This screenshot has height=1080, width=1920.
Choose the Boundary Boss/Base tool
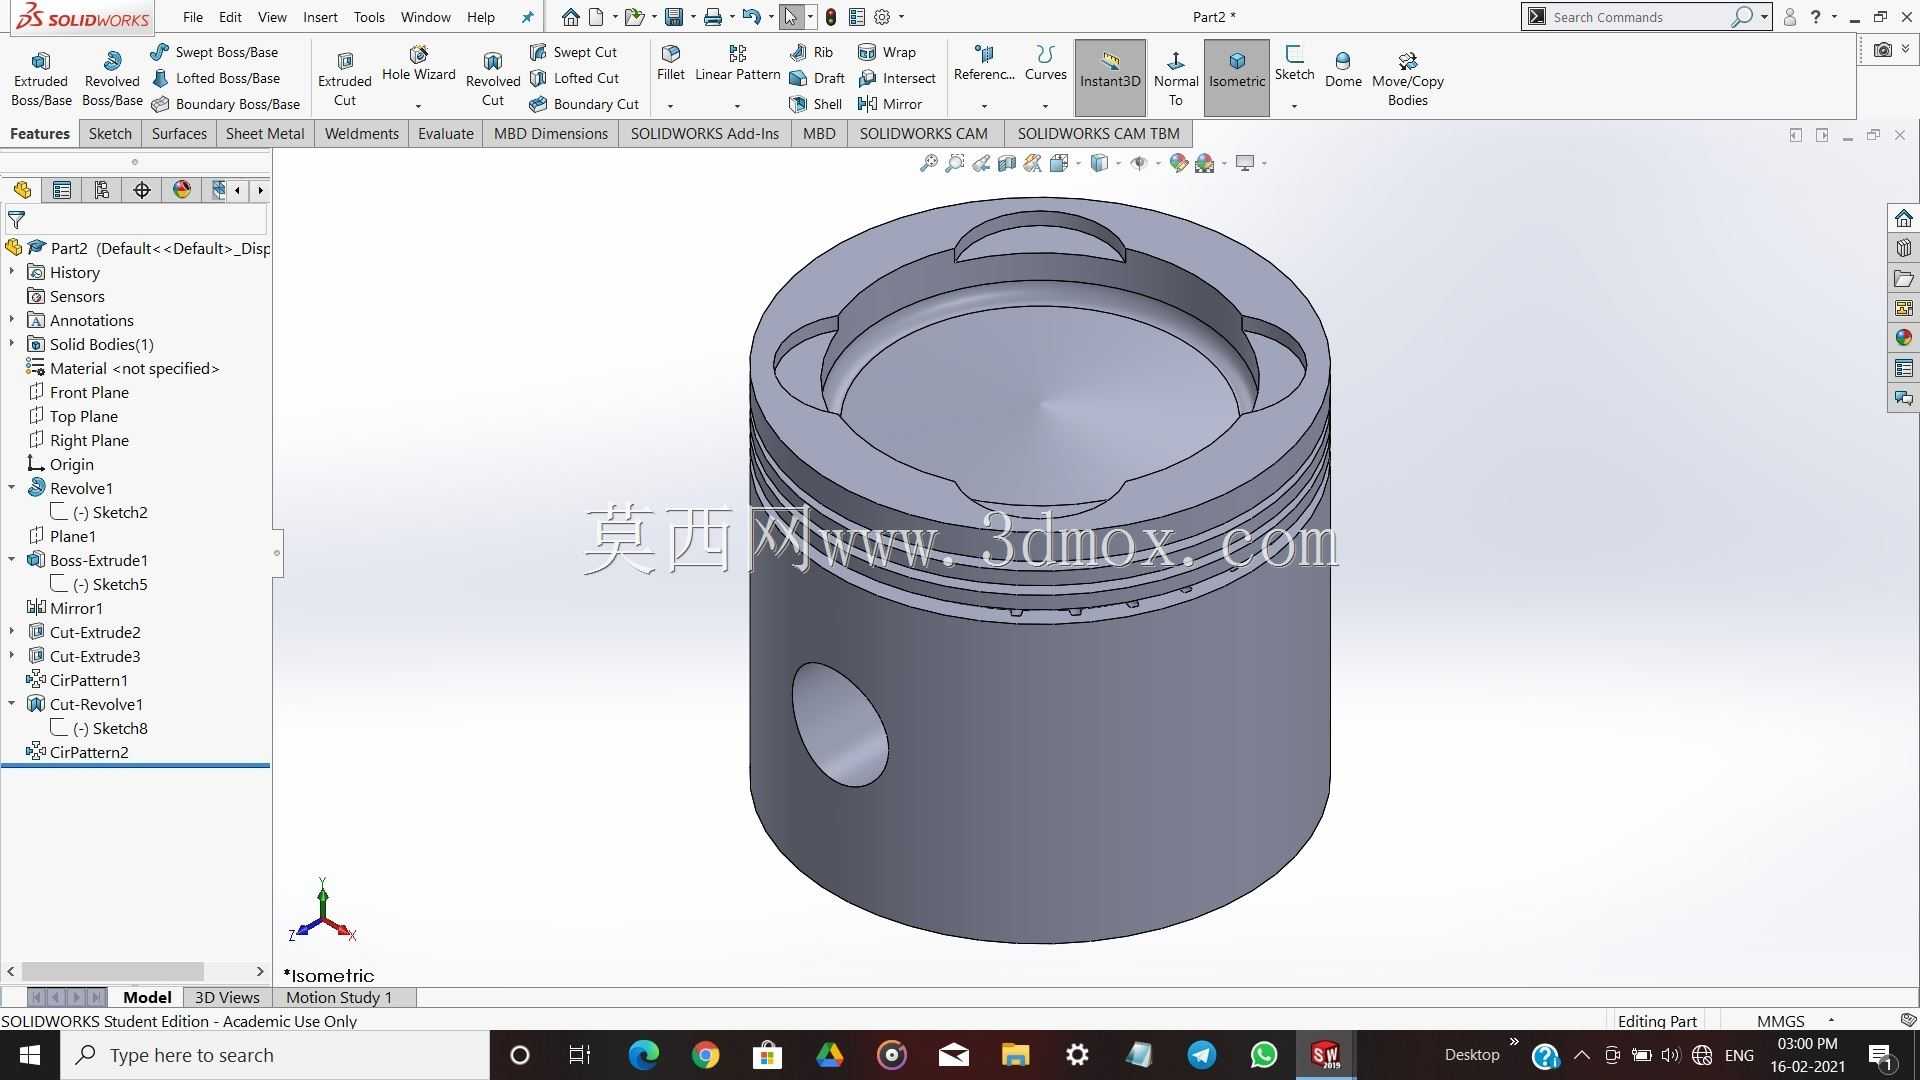click(x=225, y=104)
